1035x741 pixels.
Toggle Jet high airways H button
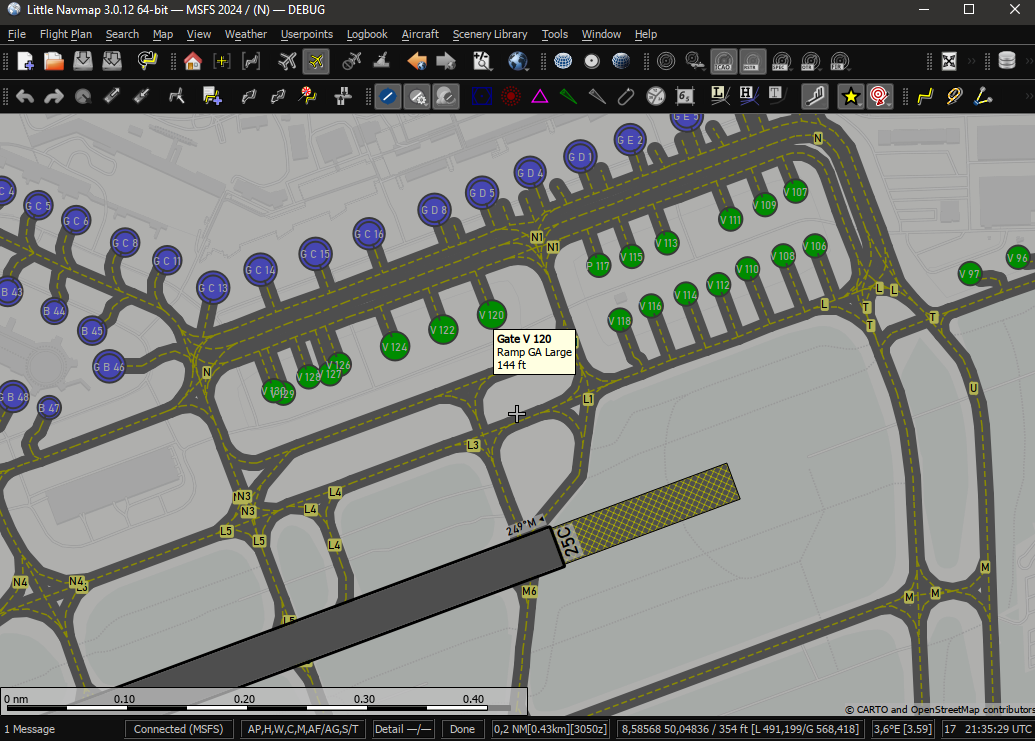747,96
